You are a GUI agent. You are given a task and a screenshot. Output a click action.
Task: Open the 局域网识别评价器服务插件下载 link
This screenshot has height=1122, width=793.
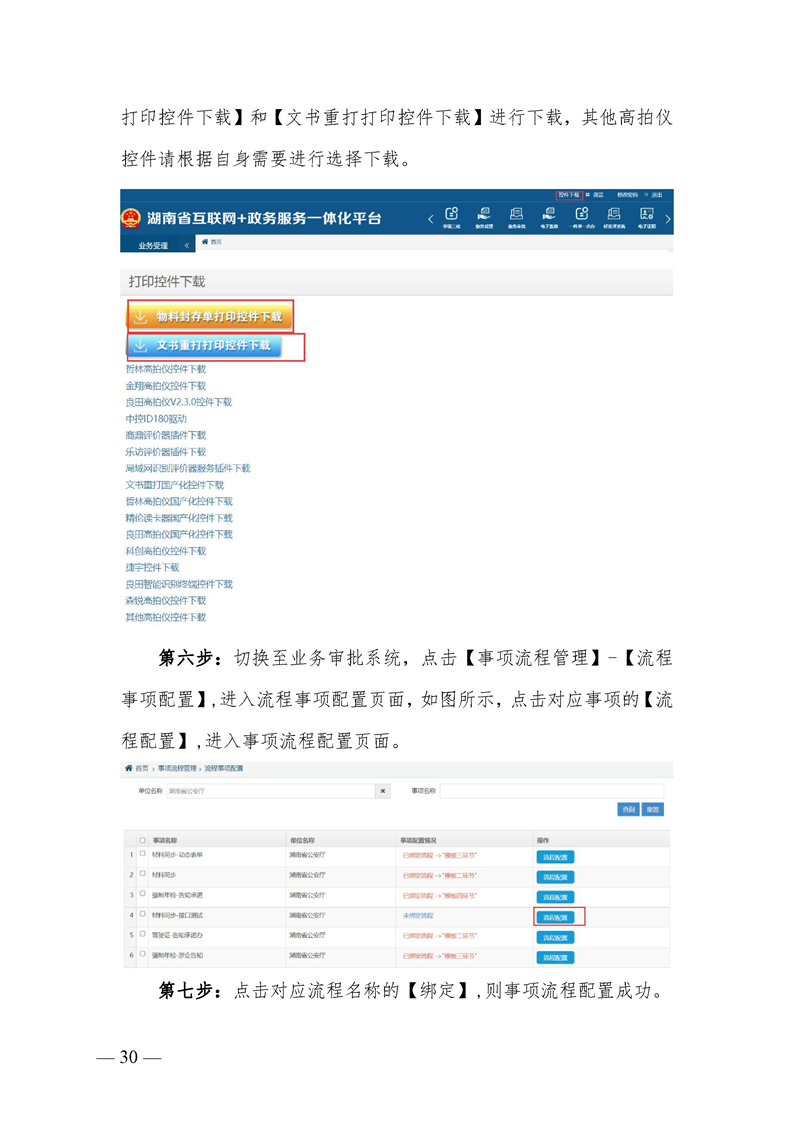[188, 468]
